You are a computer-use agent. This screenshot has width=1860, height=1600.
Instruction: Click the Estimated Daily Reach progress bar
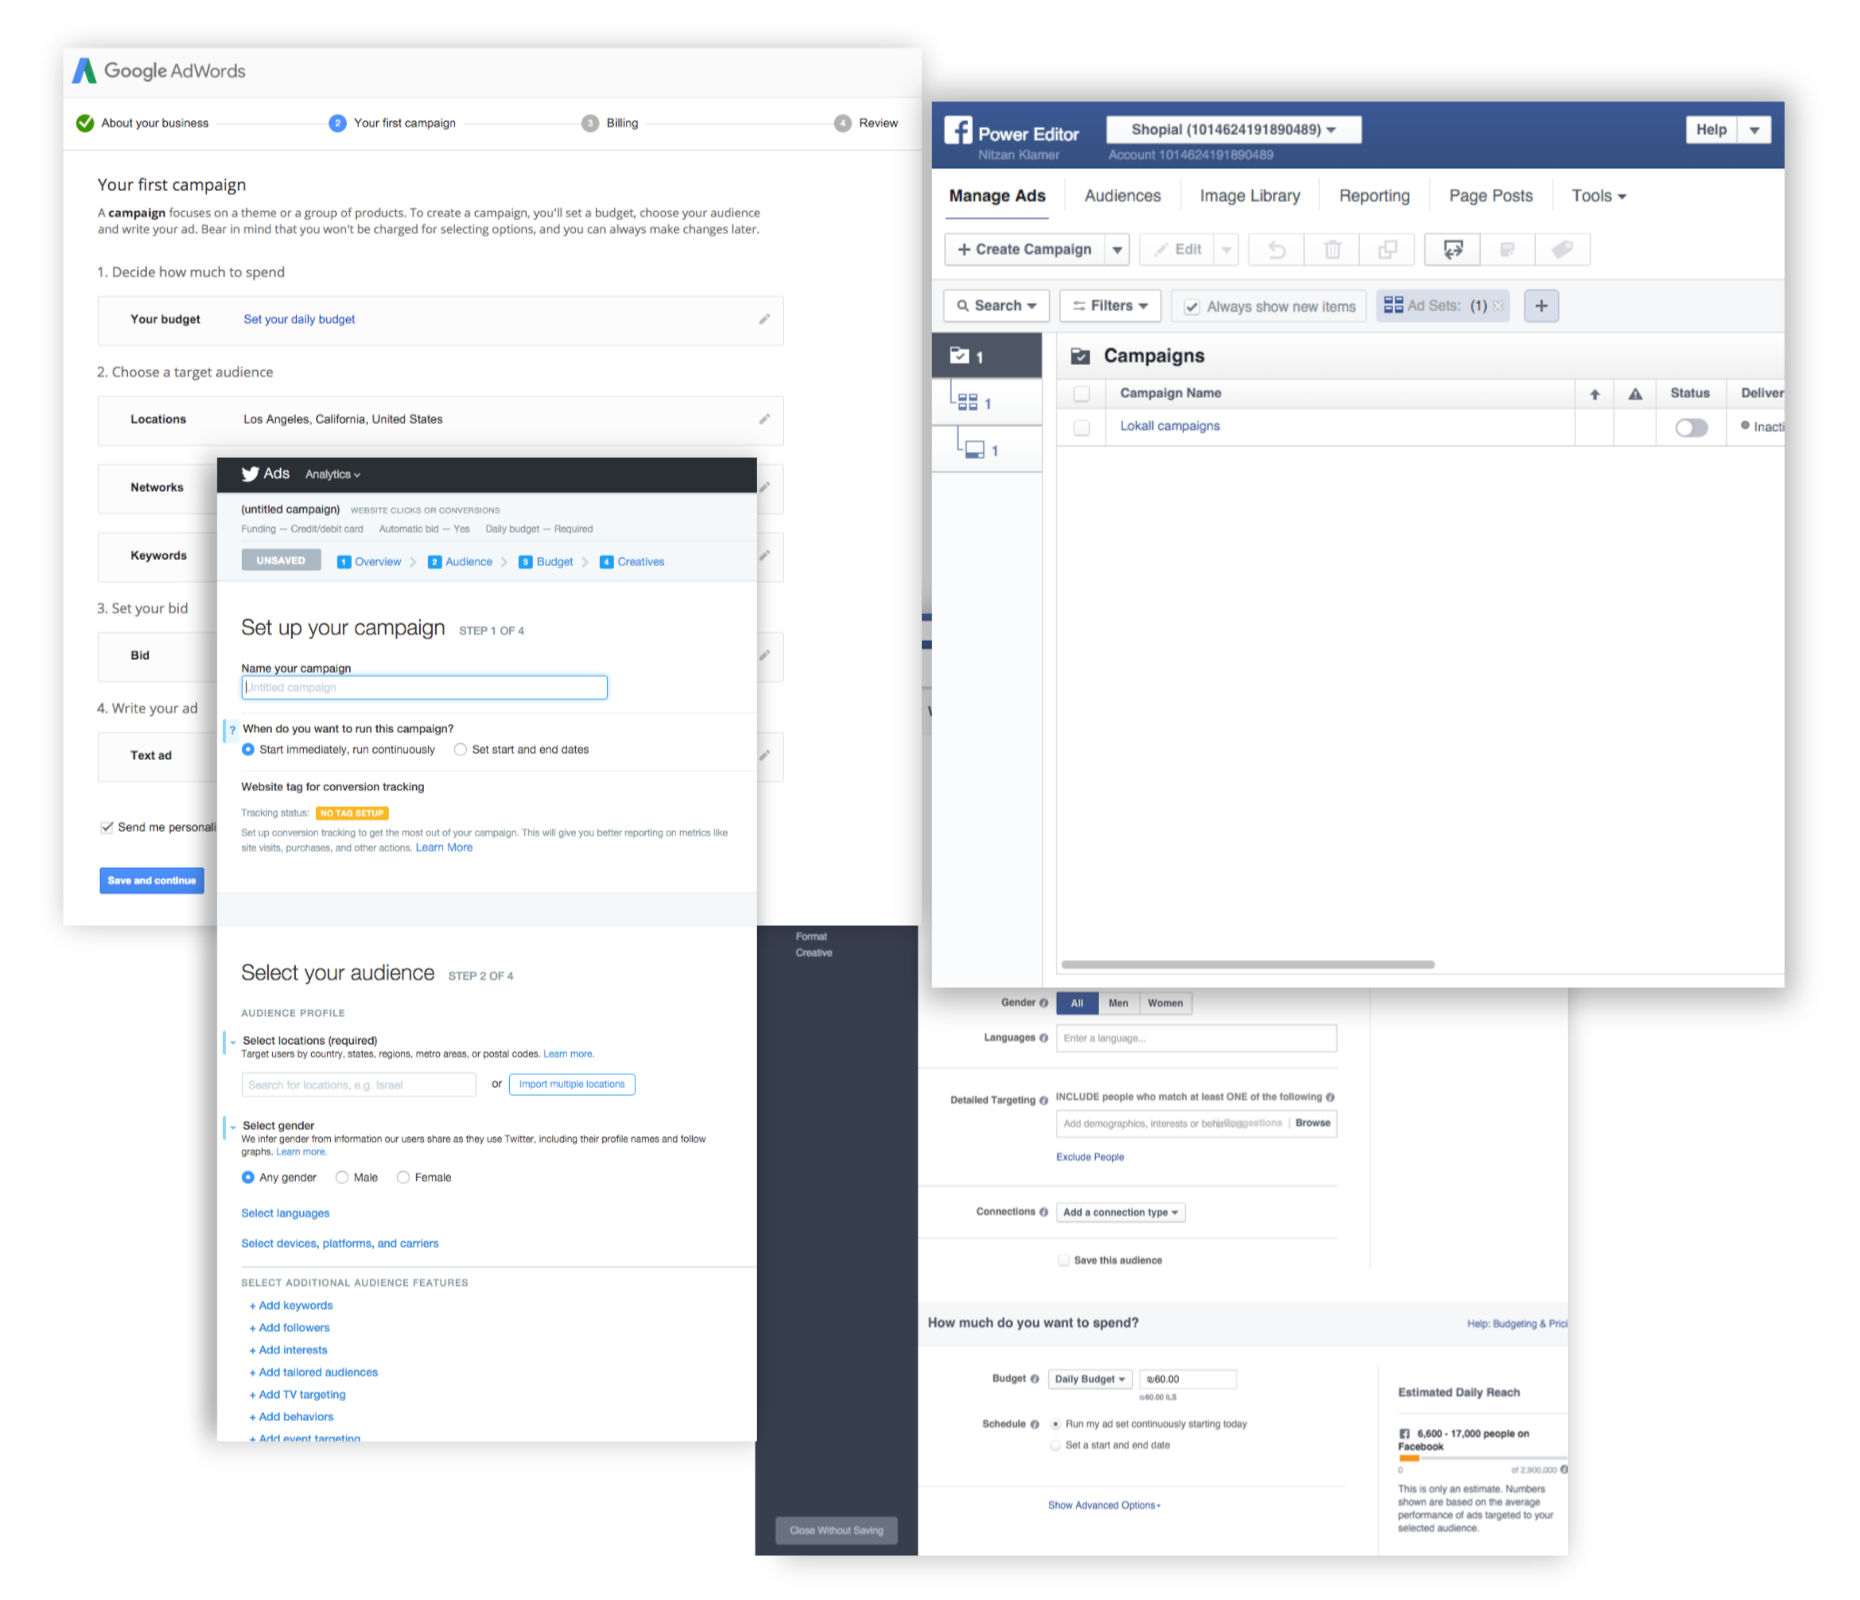(x=1482, y=1458)
